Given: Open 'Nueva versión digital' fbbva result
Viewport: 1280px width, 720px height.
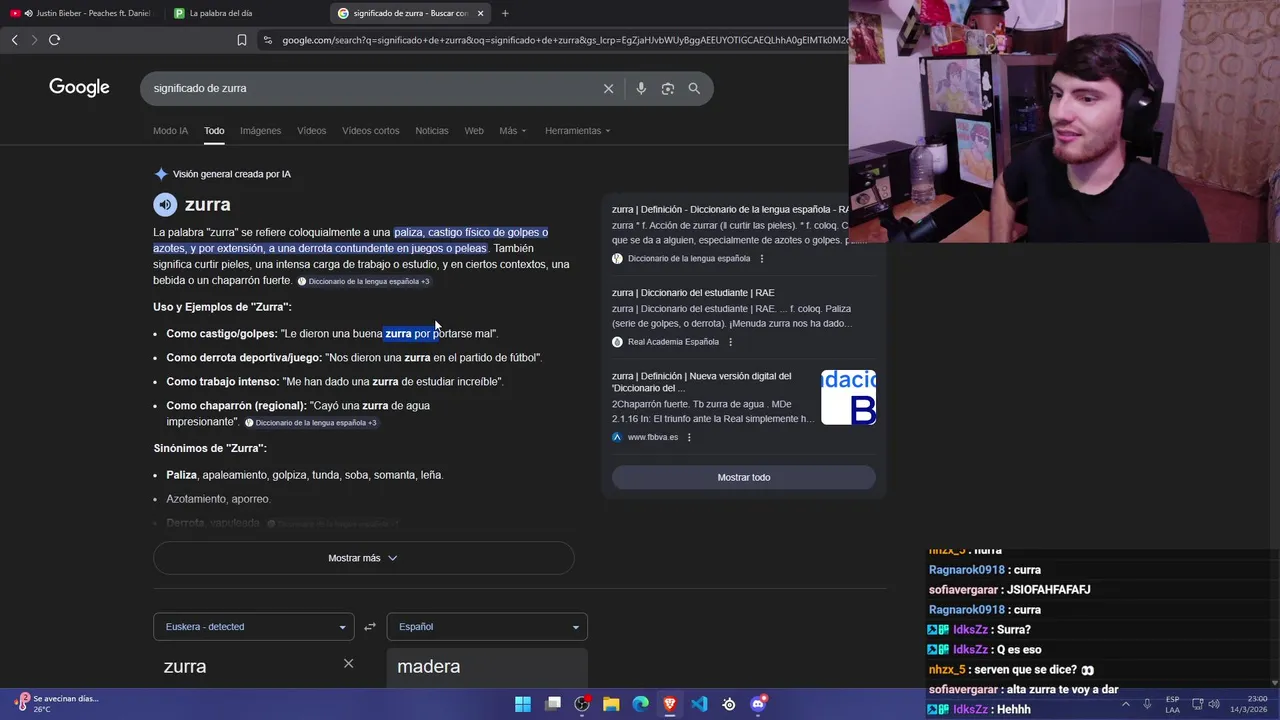Looking at the screenshot, I should coord(701,382).
